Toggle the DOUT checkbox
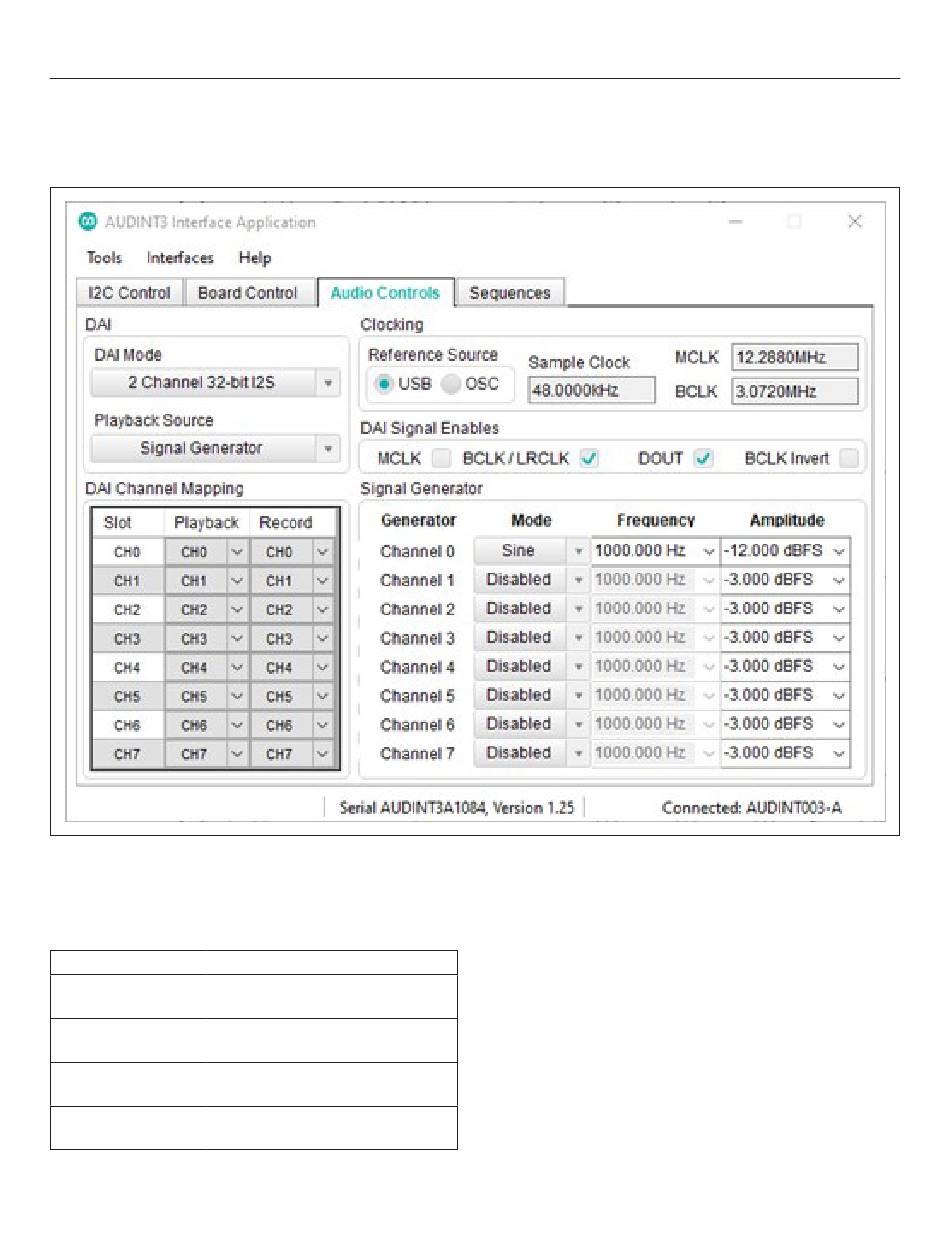Viewport: 950px width, 1254px height. coord(704,459)
